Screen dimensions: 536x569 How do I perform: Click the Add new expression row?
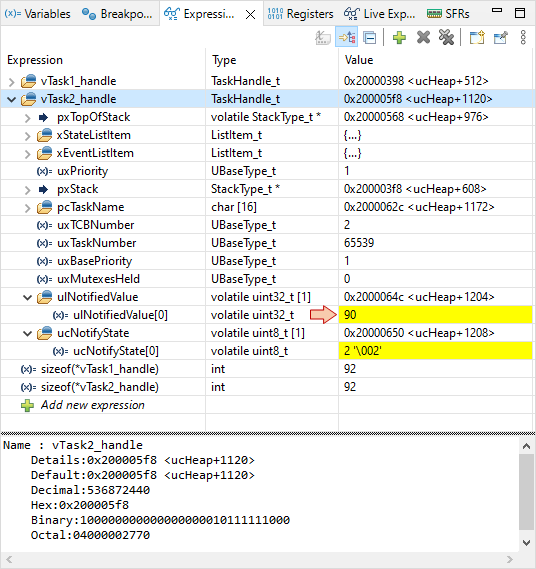(x=93, y=405)
